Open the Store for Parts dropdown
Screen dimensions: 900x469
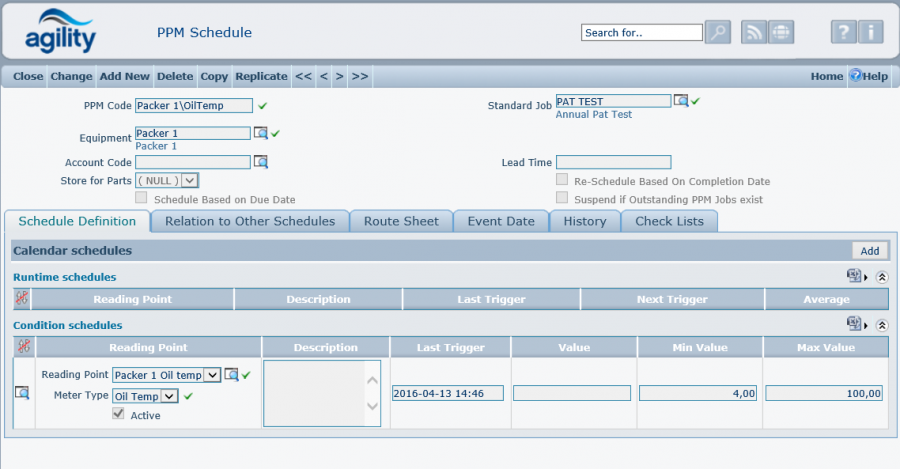(190, 181)
